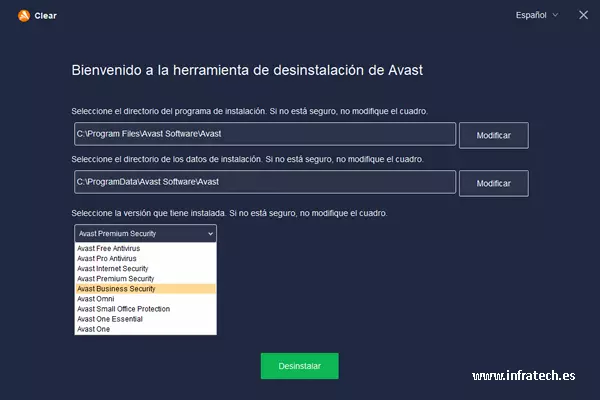600x400 pixels.
Task: Choose Avast Internet Security option
Action: (x=145, y=269)
